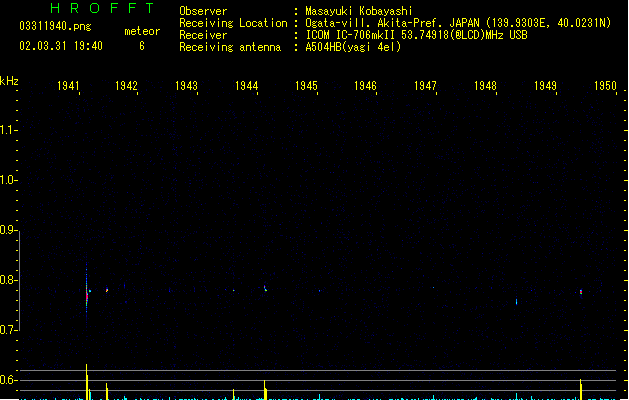
Task: Click the cyan echo between 1948 and 1949
Action: click(516, 302)
